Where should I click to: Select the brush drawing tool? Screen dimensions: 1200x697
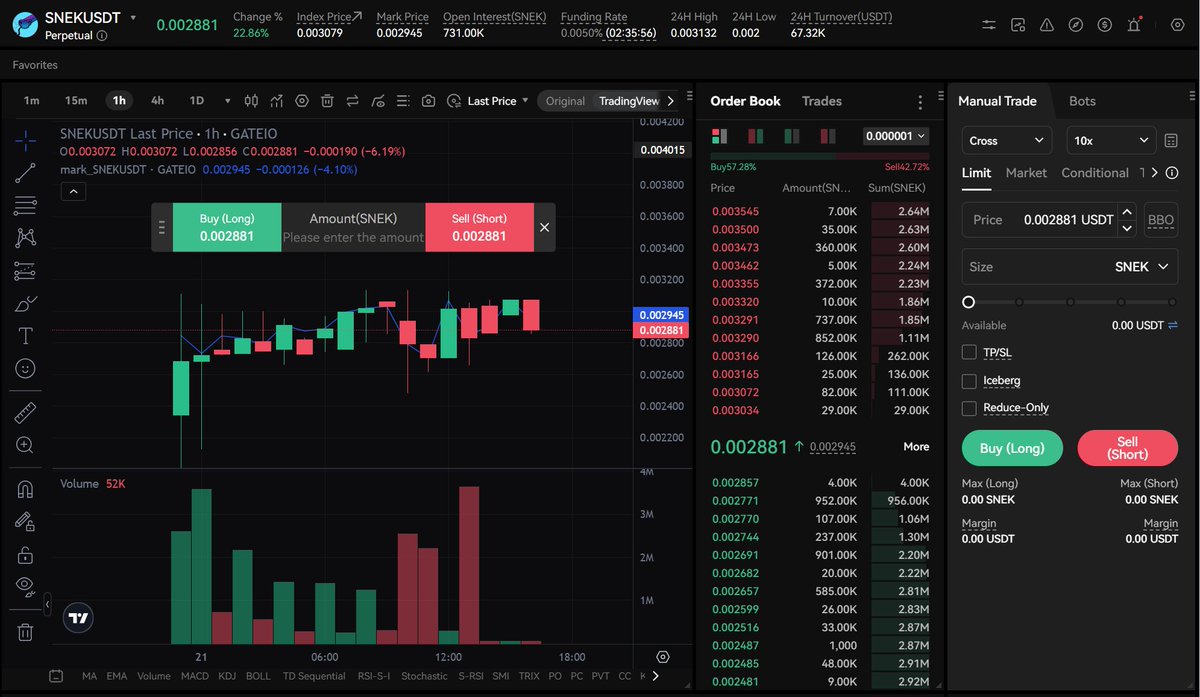click(25, 304)
